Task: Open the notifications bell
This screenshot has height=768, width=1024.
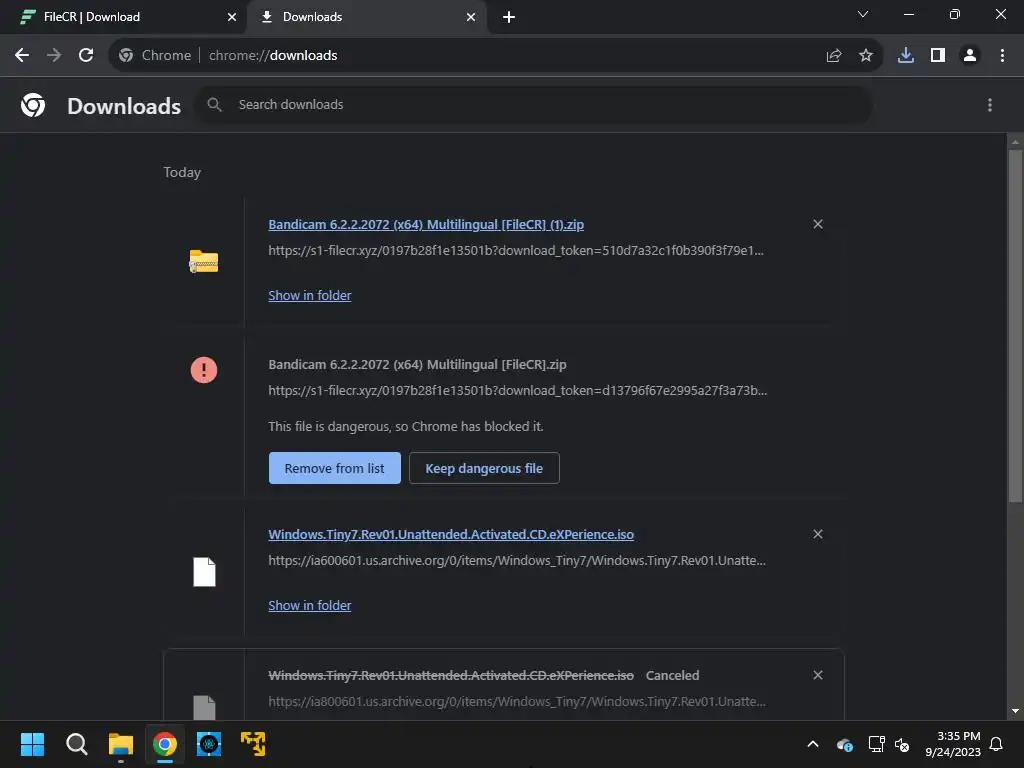Action: [x=997, y=744]
